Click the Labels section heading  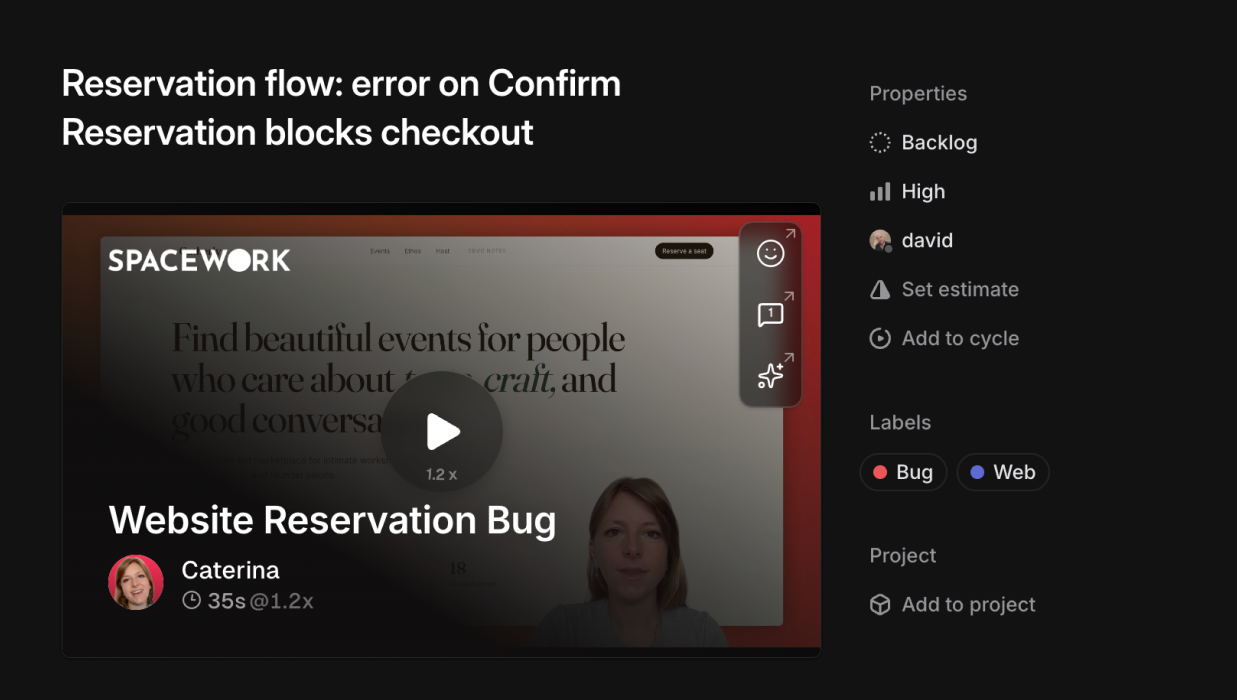(900, 422)
